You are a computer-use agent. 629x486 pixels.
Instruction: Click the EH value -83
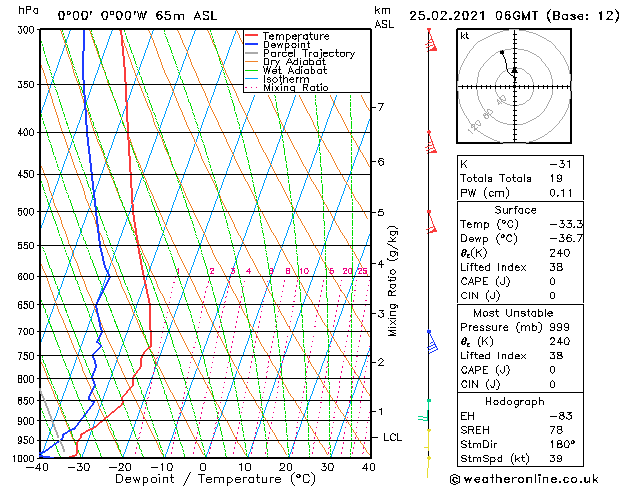tap(561, 416)
